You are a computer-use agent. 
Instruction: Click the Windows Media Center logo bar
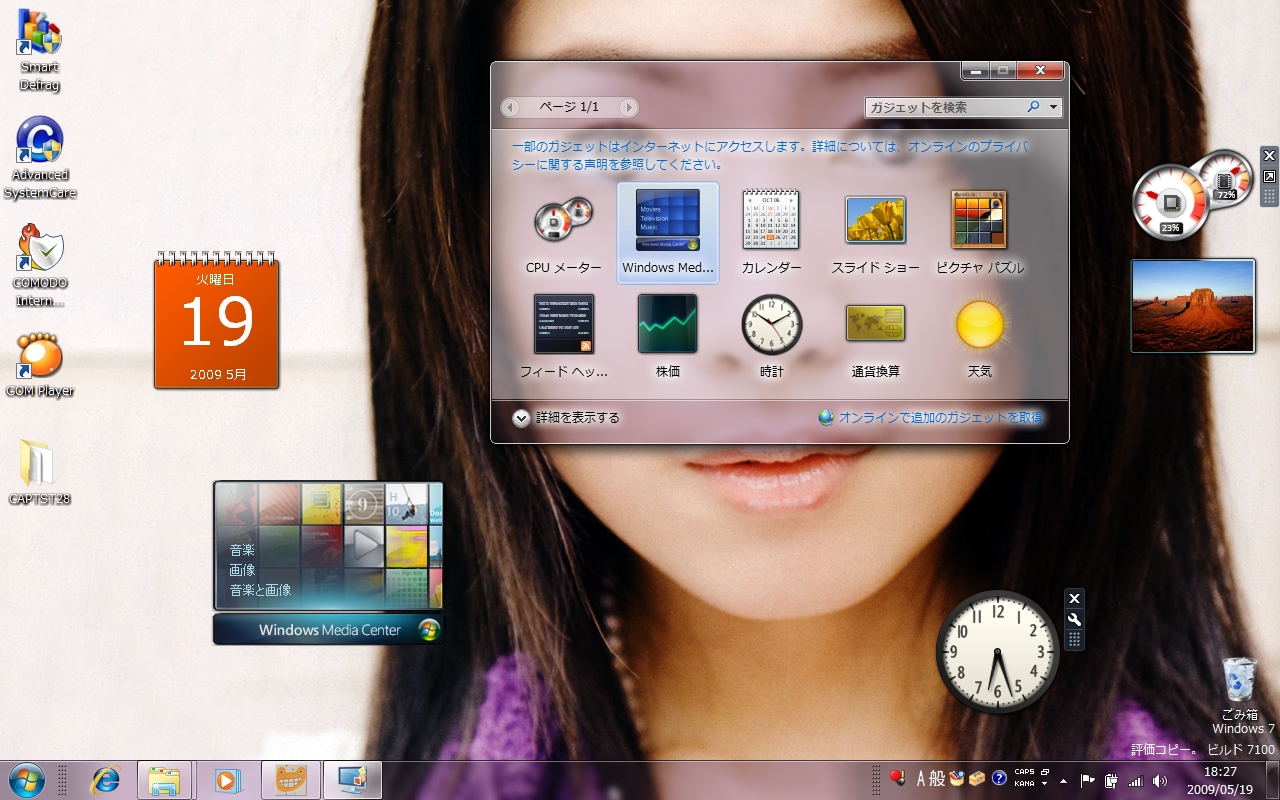[328, 630]
